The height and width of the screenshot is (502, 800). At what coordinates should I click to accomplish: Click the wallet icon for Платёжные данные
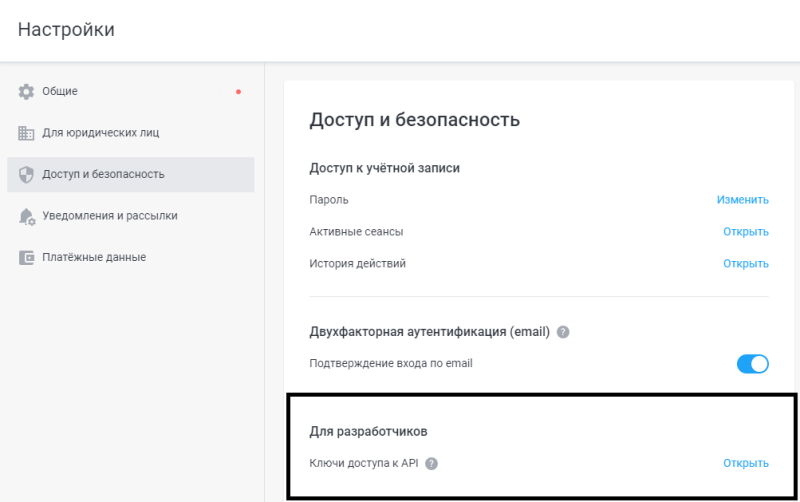[26, 257]
